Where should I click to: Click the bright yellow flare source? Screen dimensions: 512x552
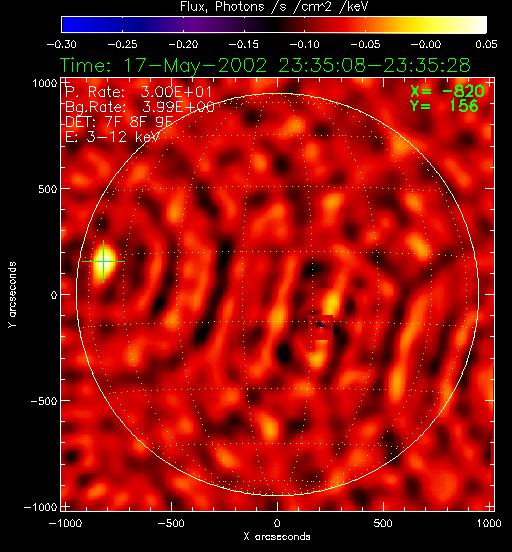tap(104, 262)
